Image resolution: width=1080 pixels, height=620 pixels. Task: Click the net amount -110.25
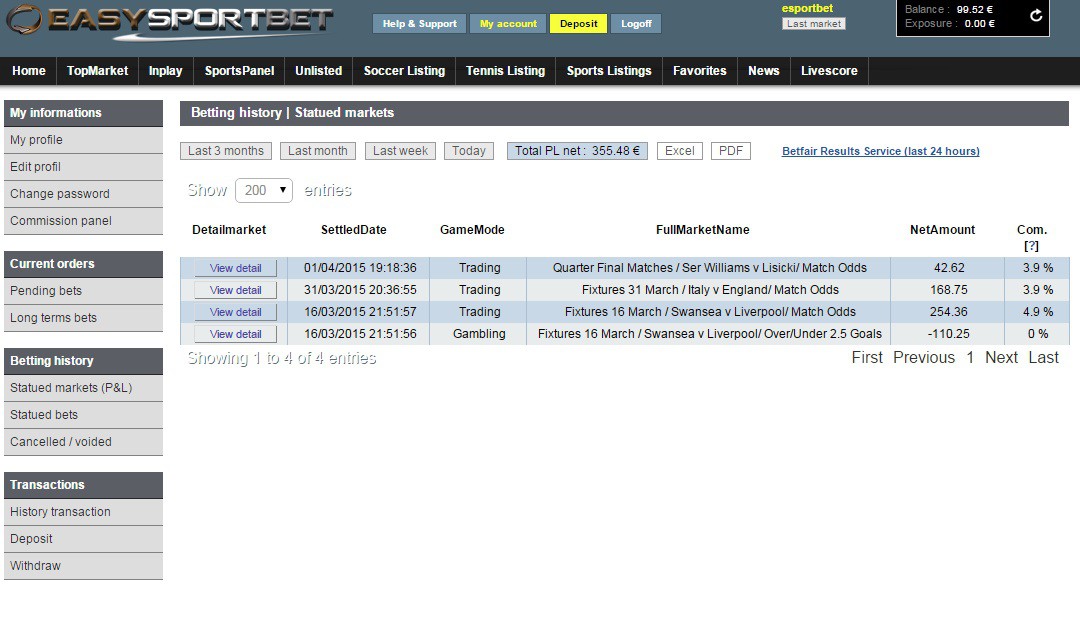948,334
